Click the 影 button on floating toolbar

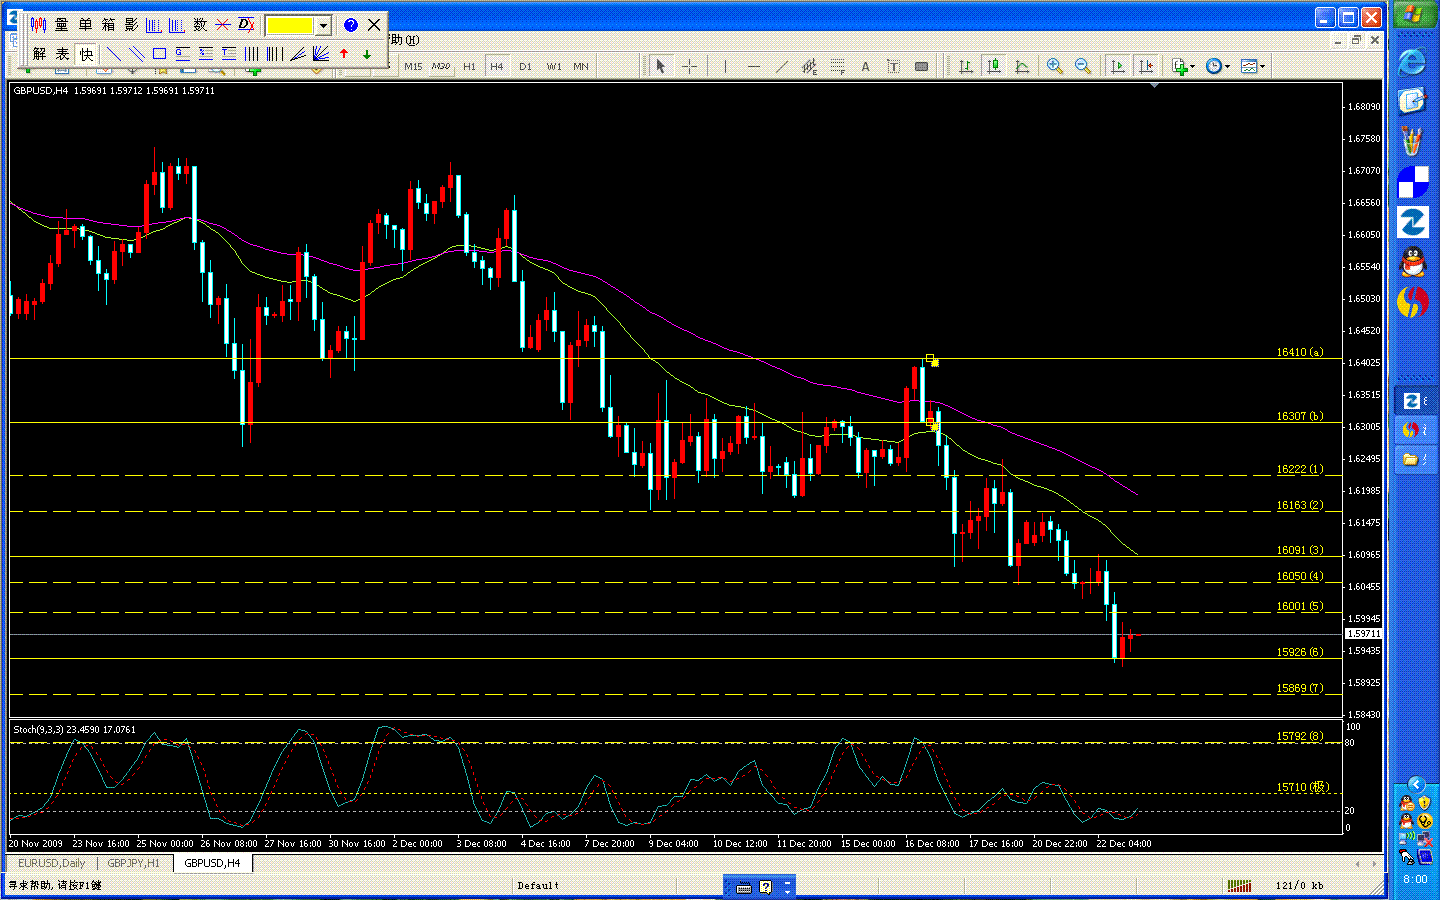(131, 25)
